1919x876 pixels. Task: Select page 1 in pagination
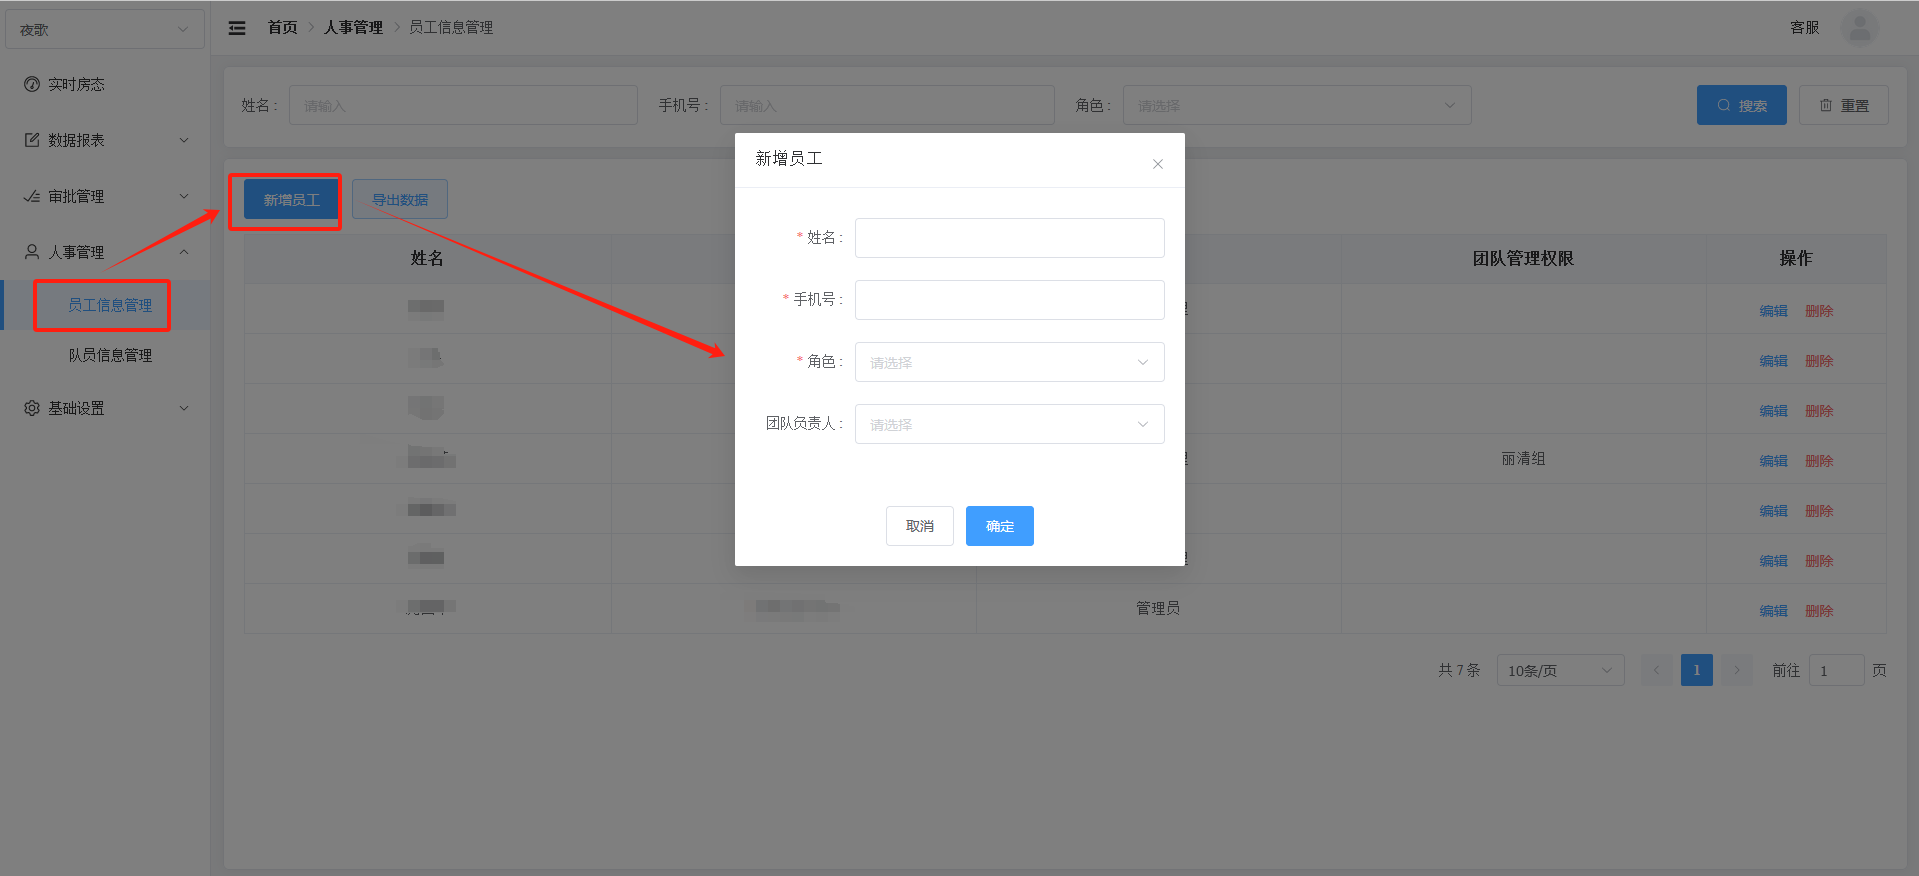pos(1696,670)
